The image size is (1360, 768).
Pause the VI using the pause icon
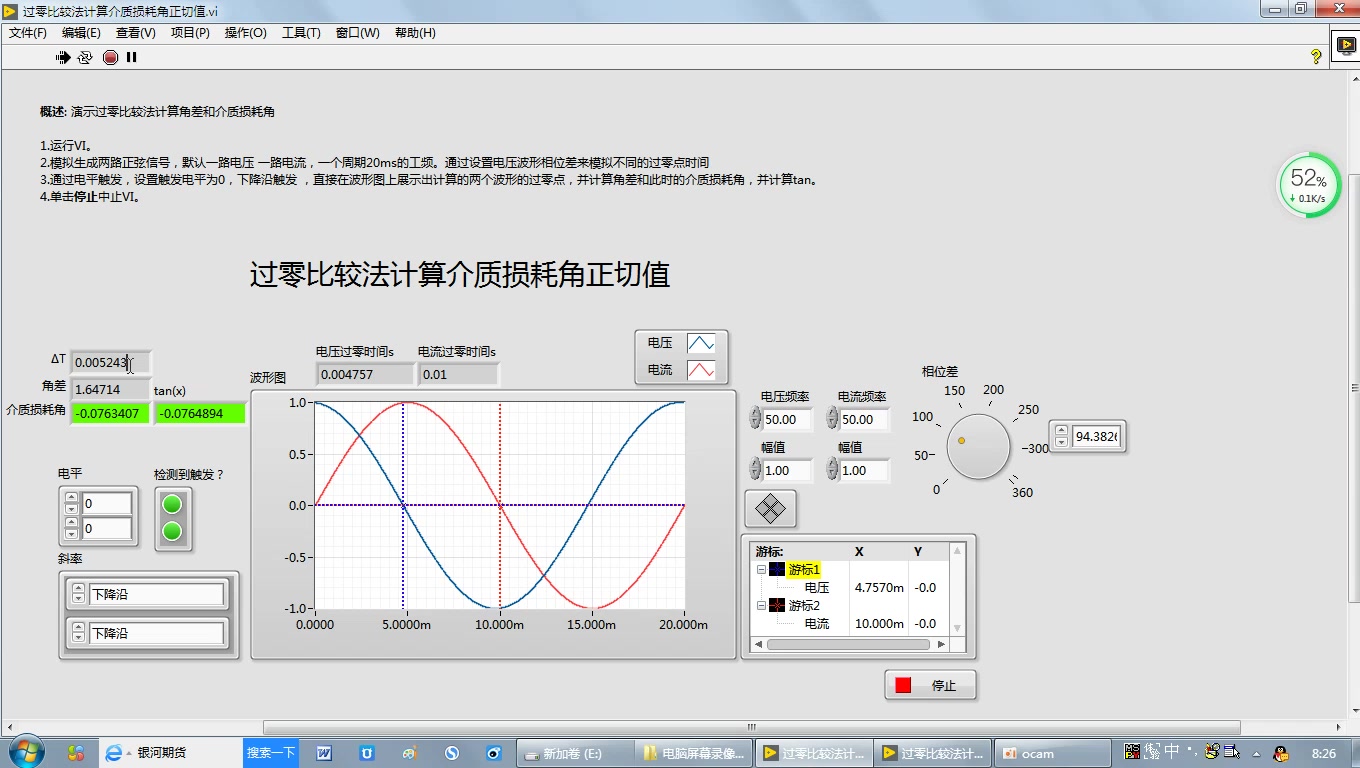(132, 57)
